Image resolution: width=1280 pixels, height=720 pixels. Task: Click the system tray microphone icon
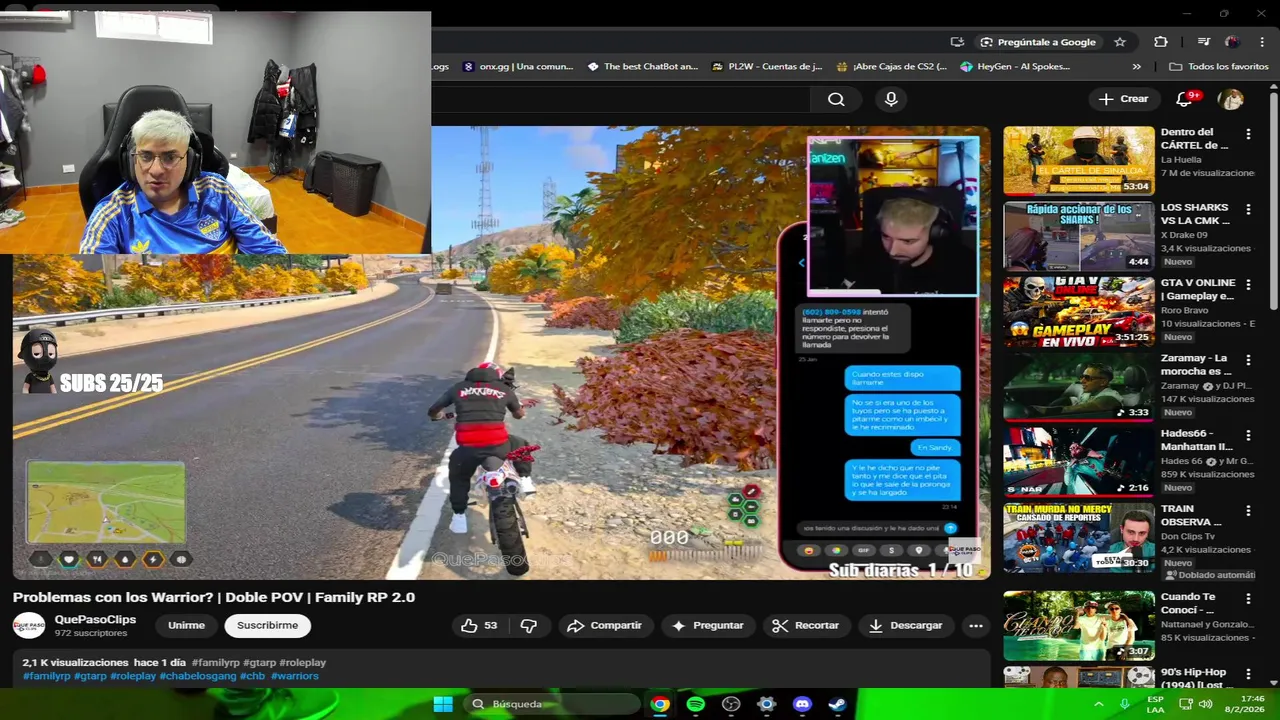1125,704
